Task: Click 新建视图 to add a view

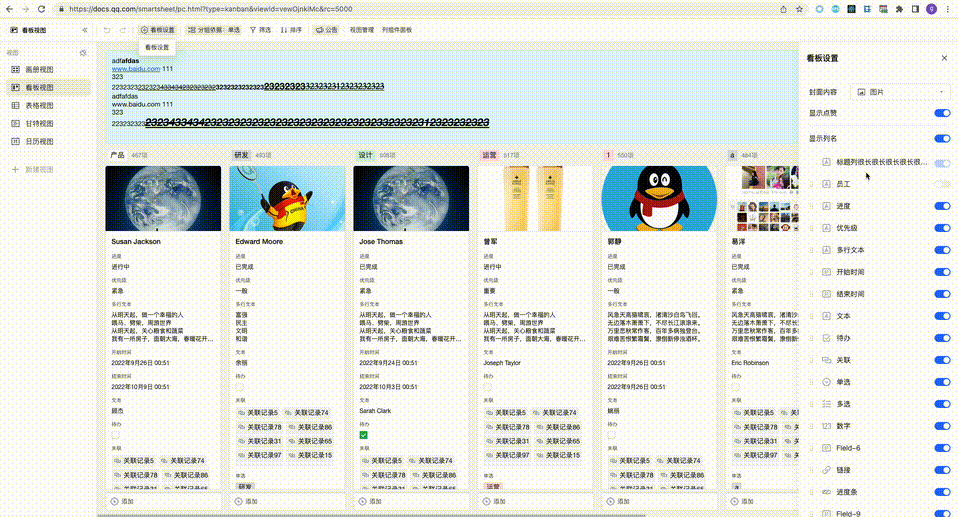Action: coord(33,169)
